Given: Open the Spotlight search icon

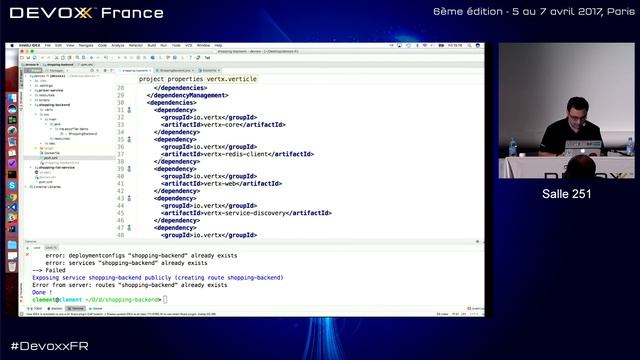Looking at the screenshot, I should click(x=470, y=45).
